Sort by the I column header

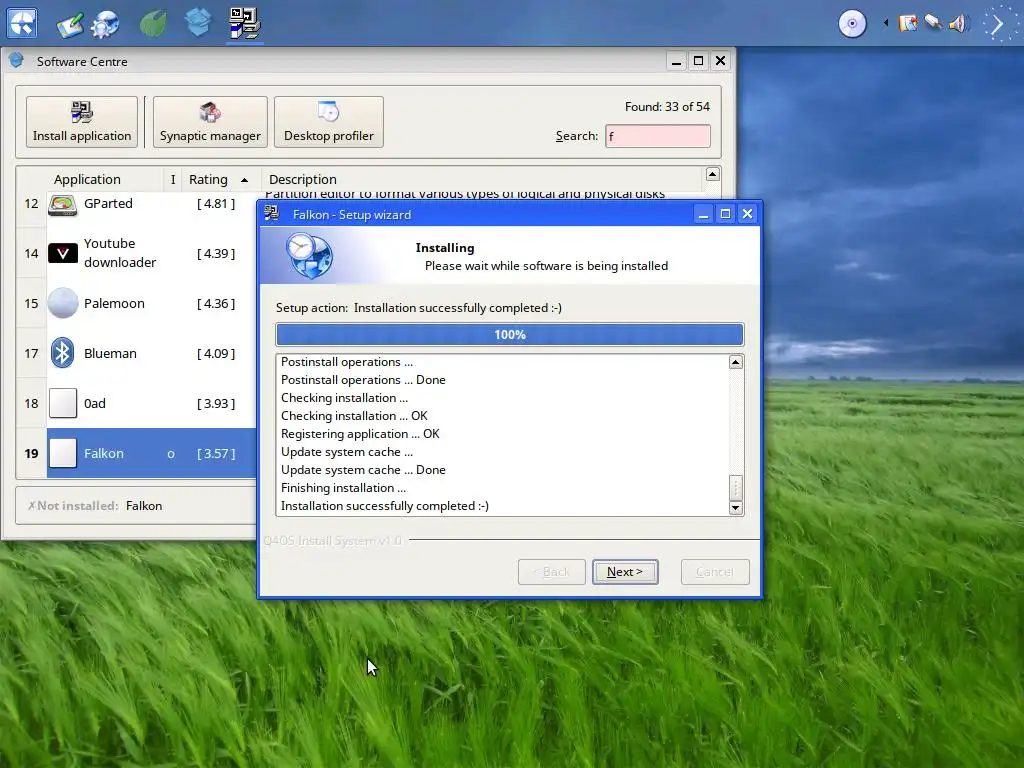click(x=173, y=179)
